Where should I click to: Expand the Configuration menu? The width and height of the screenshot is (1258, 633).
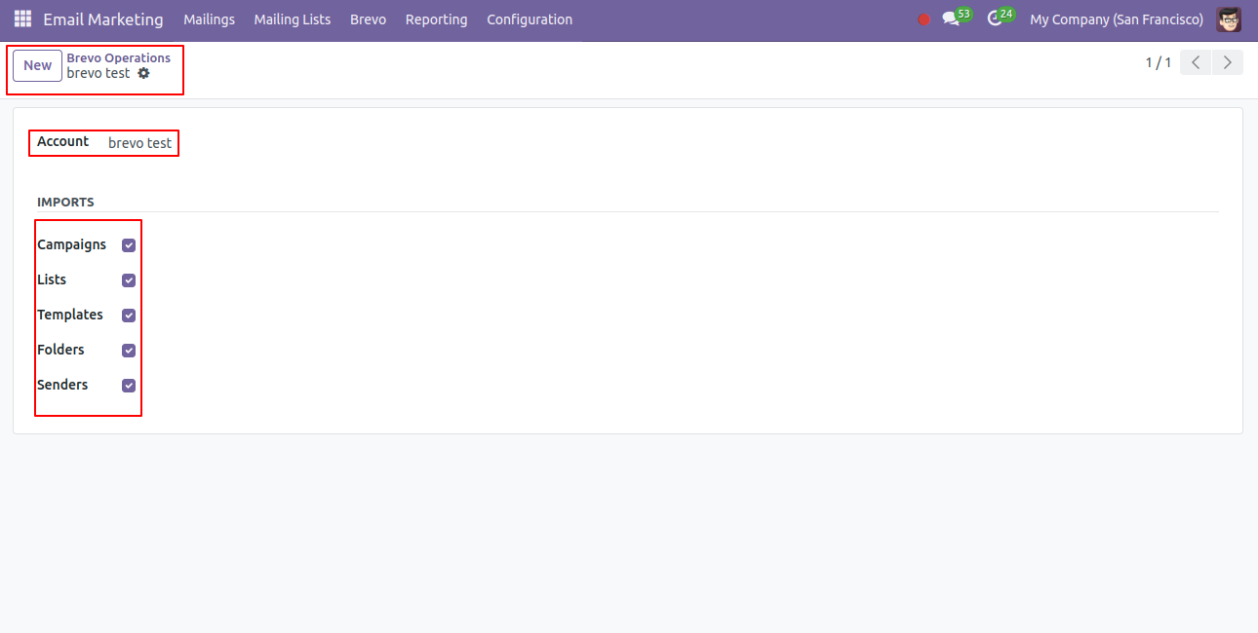tap(529, 19)
